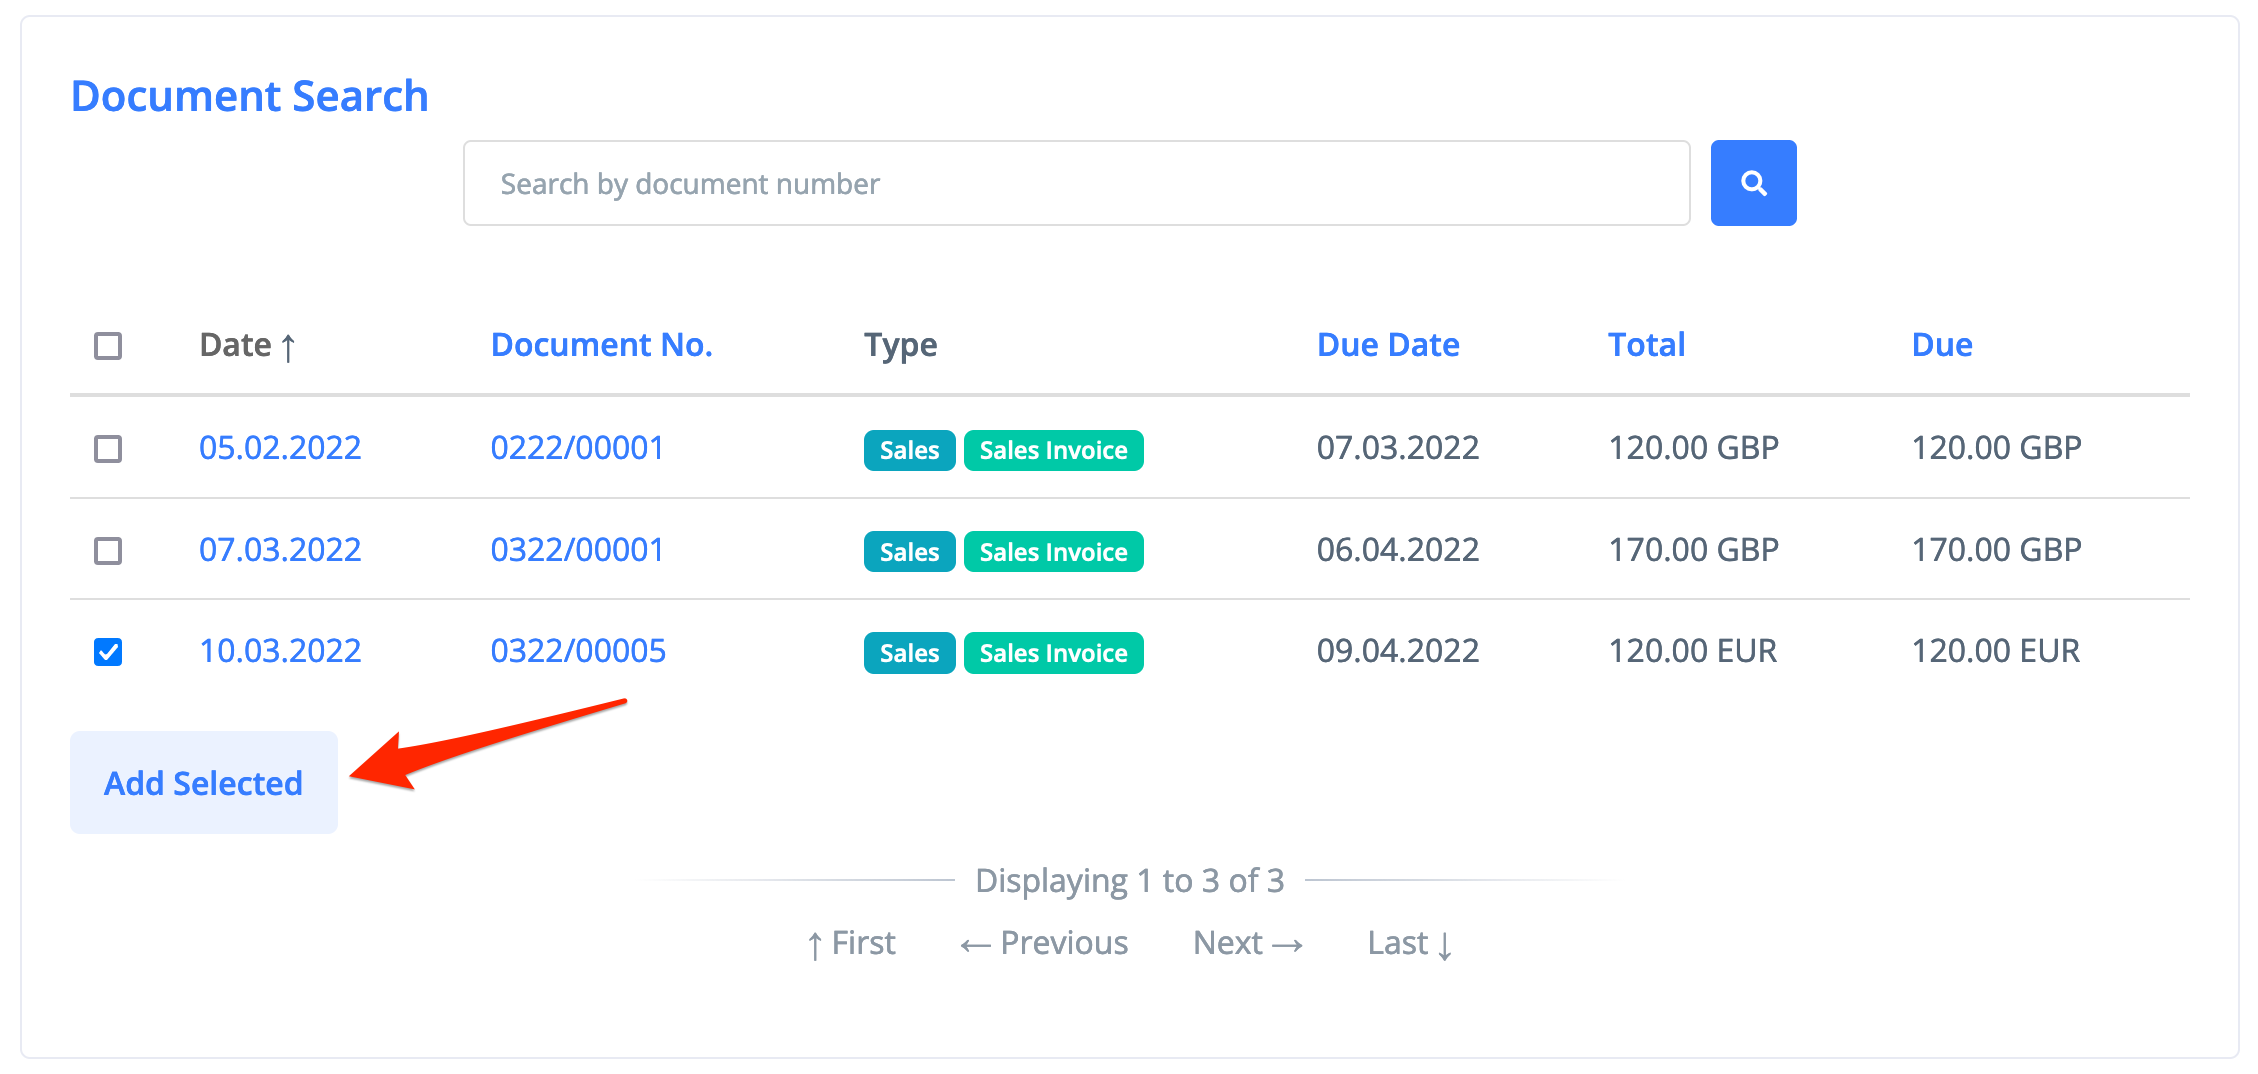Sort table by Due Date header
Viewport: 2258px width, 1074px height.
coord(1387,345)
